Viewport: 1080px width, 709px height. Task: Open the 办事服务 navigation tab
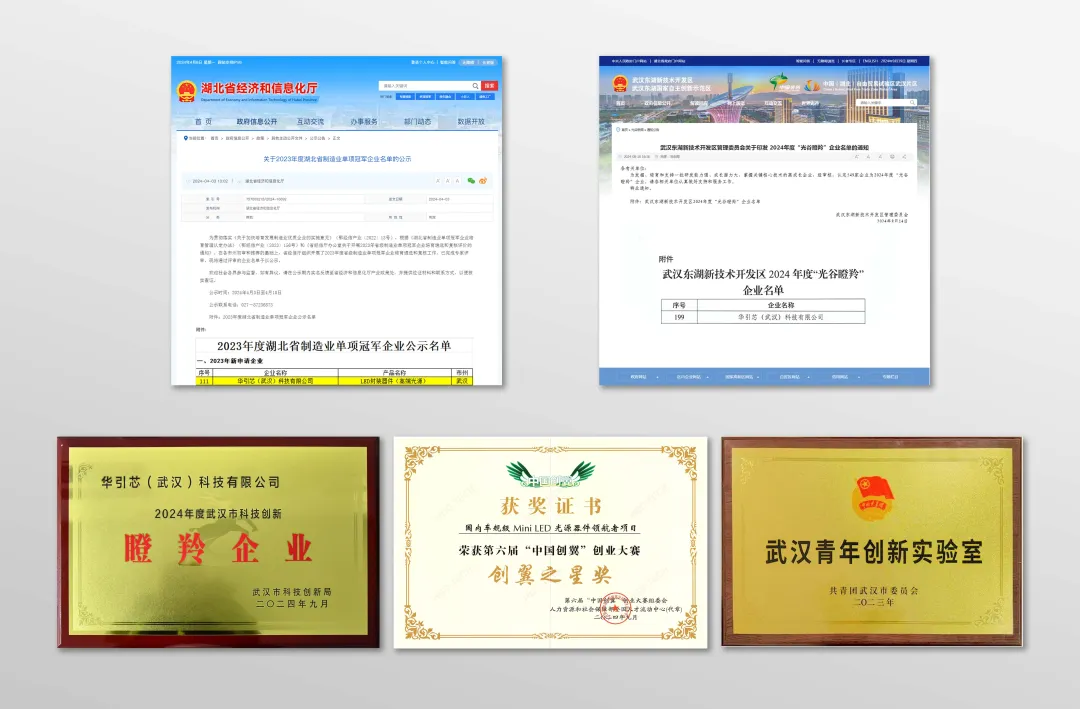(364, 121)
